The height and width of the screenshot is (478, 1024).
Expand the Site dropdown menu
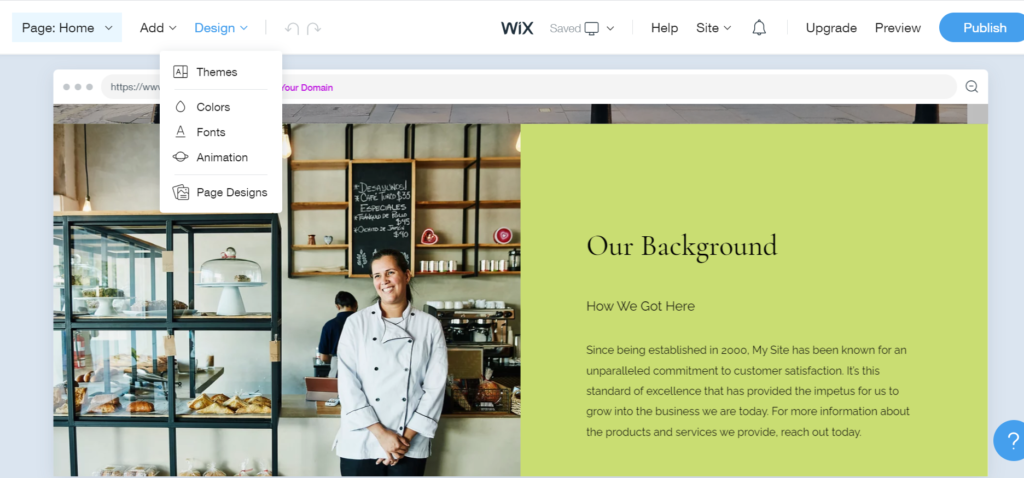pos(713,28)
